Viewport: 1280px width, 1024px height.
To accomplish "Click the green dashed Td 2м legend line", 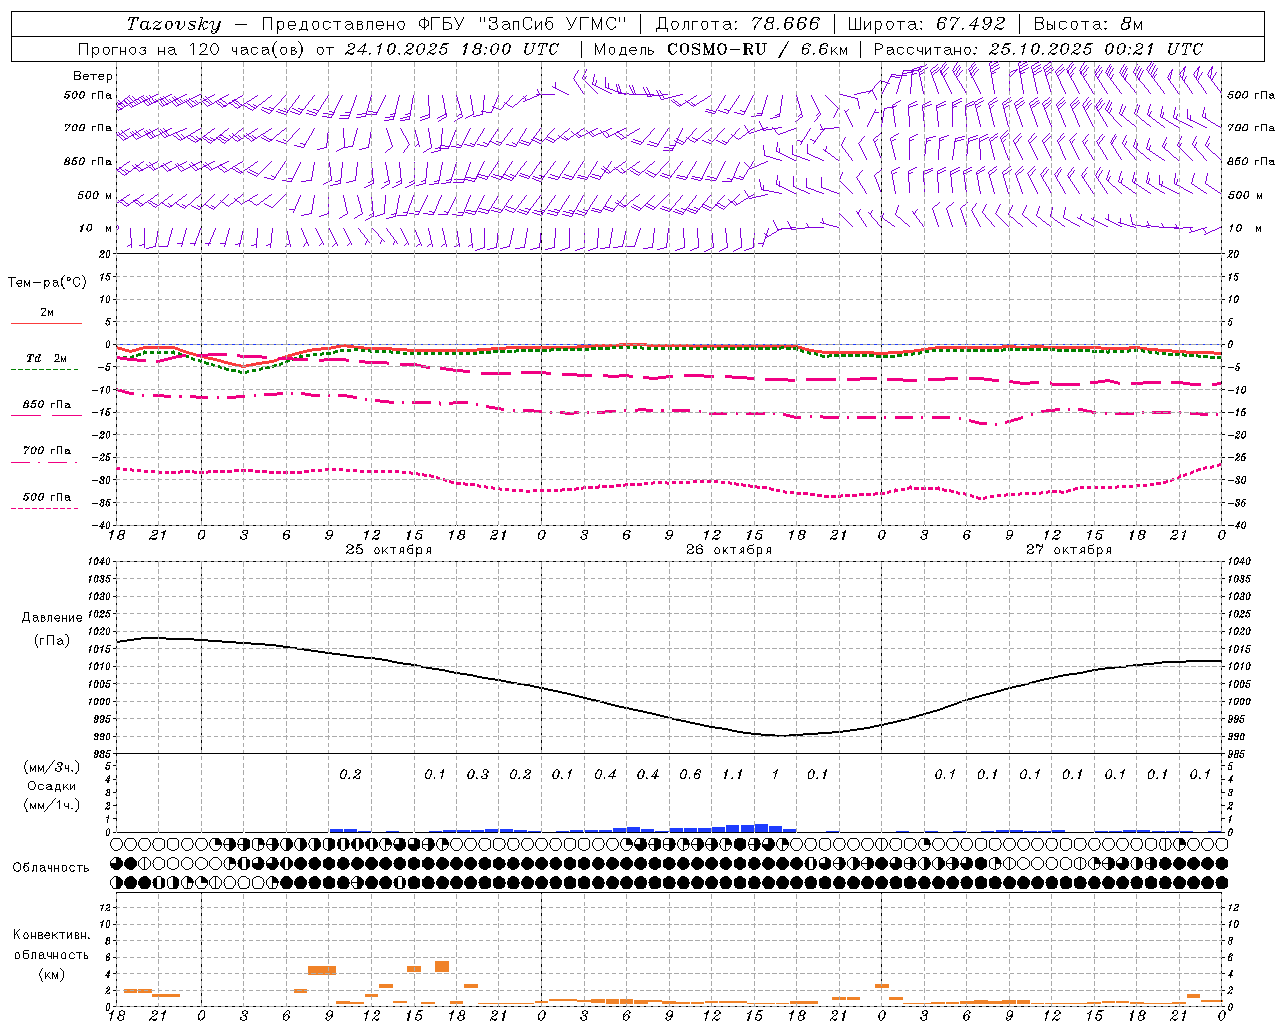I will [44, 369].
